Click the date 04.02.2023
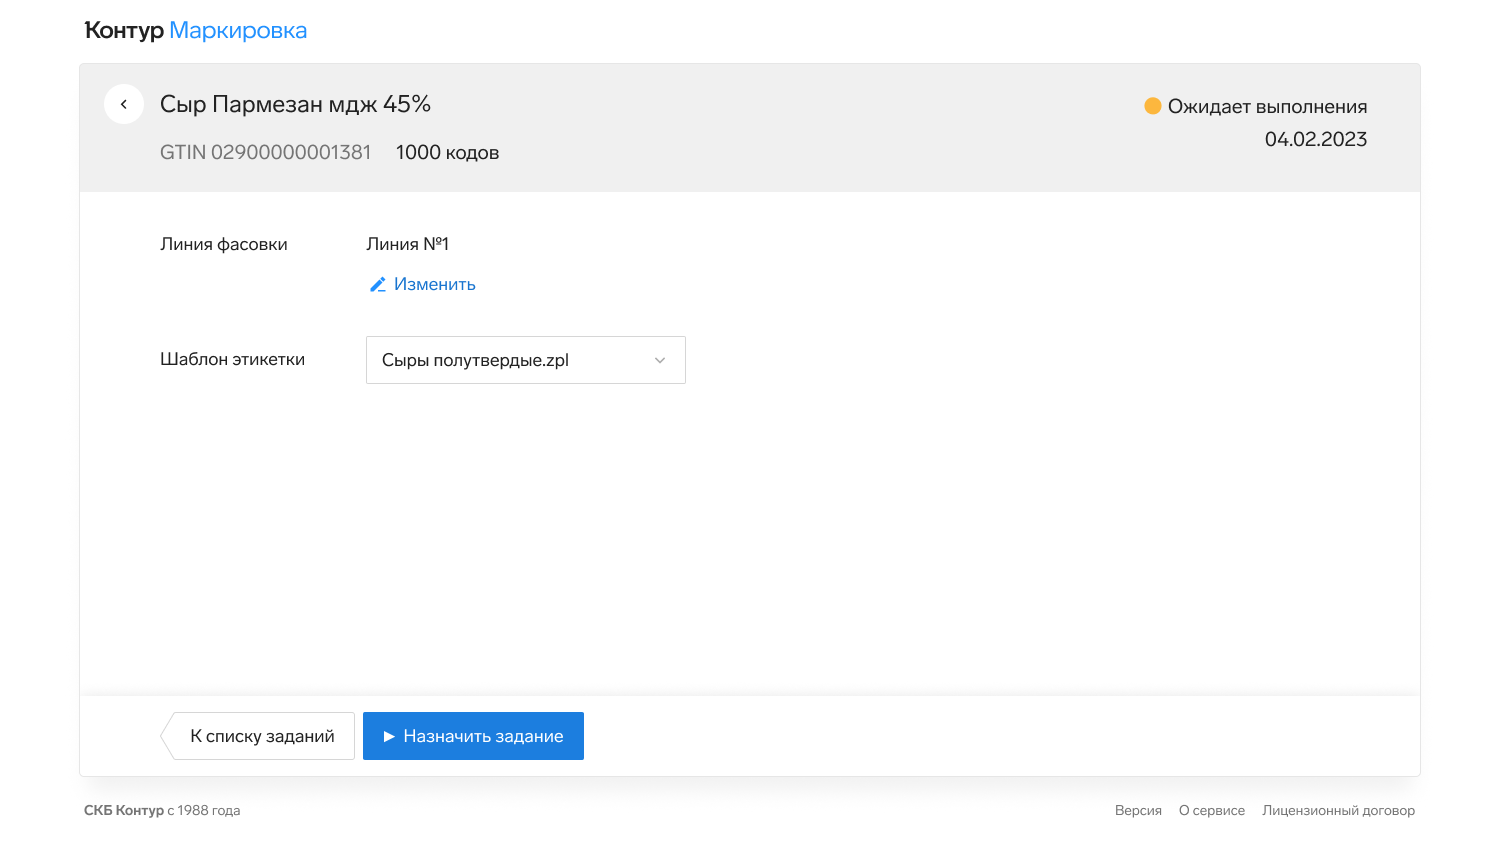 1316,140
